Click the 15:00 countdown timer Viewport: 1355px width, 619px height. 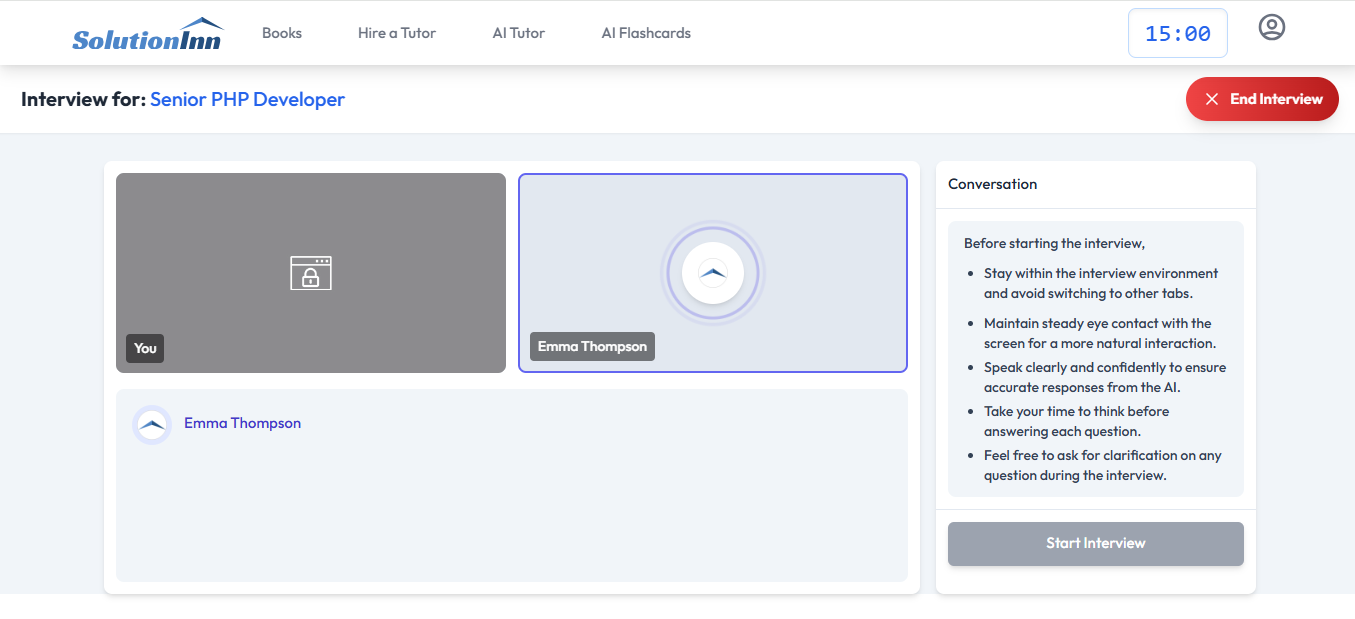pyautogui.click(x=1178, y=33)
